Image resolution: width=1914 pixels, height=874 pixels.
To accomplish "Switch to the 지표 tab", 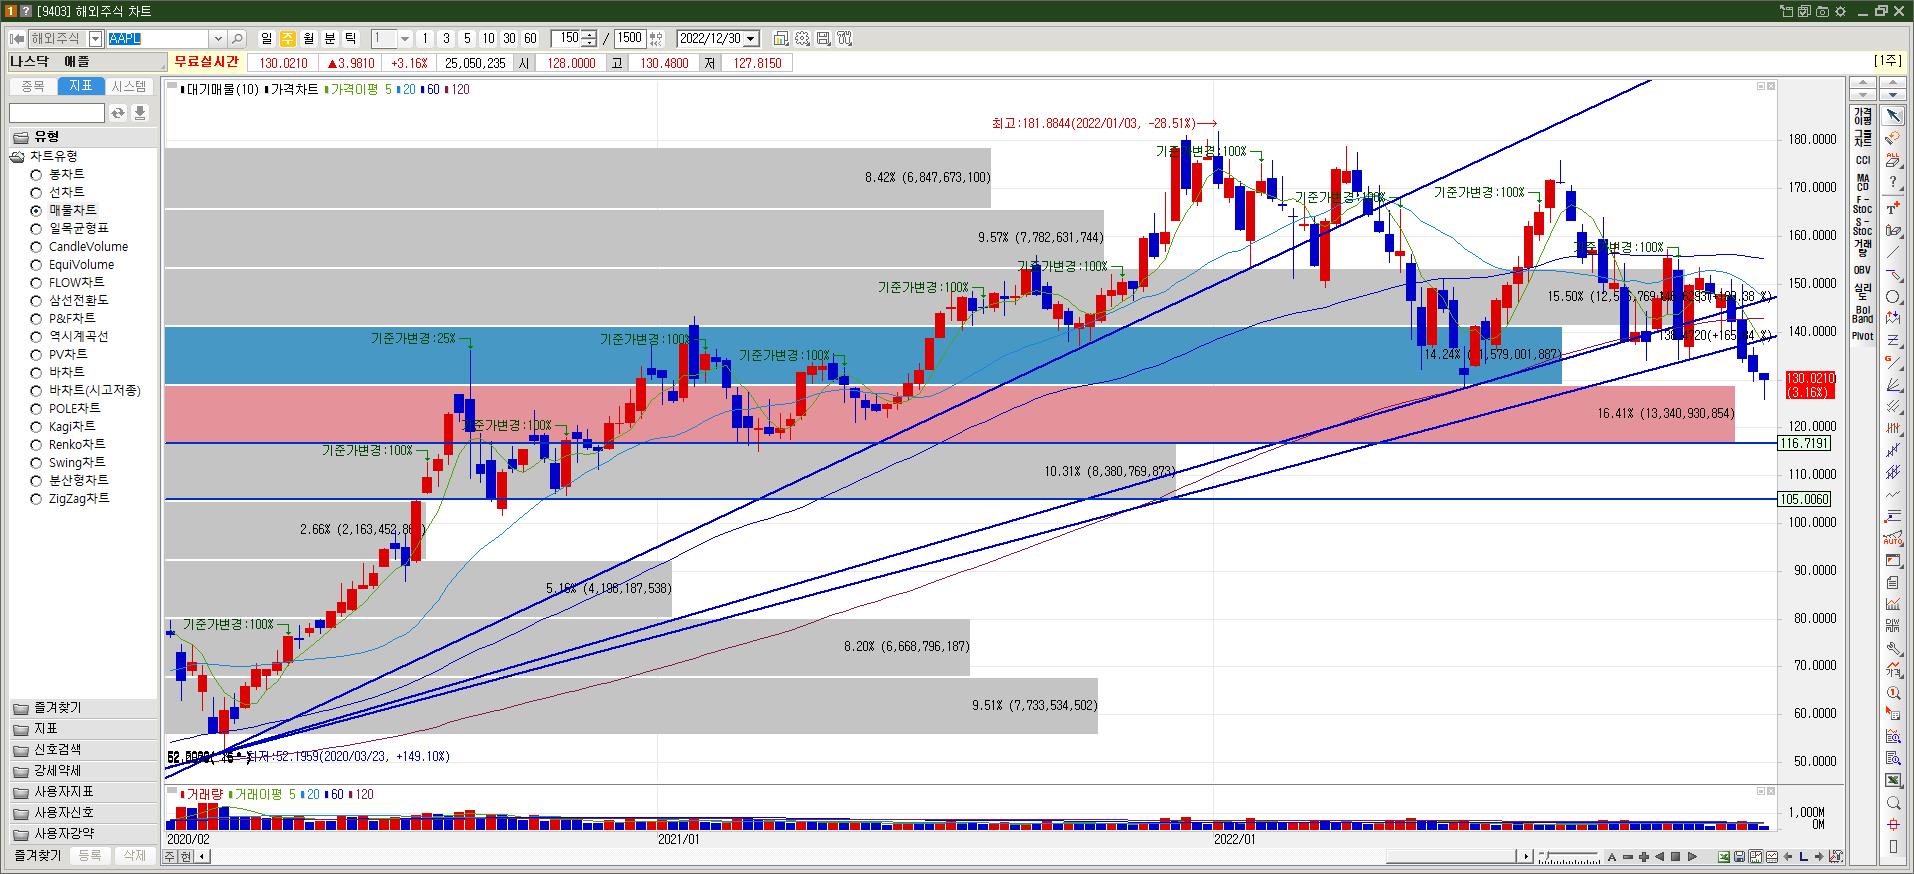I will [x=80, y=87].
